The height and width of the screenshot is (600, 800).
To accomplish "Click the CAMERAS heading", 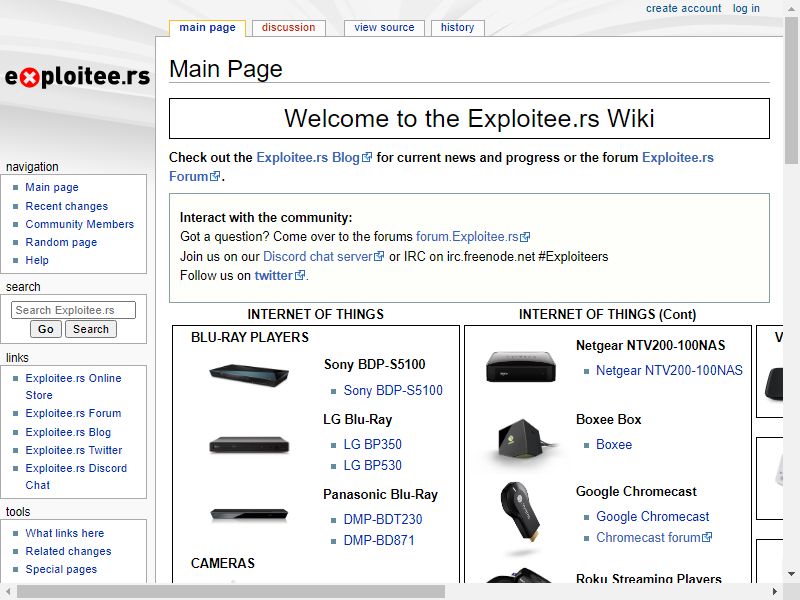I will tap(223, 563).
